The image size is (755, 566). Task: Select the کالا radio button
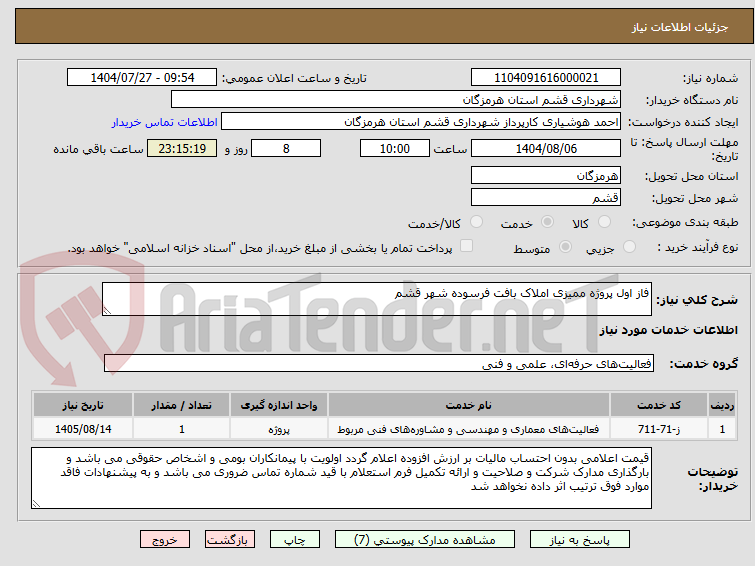click(x=604, y=222)
